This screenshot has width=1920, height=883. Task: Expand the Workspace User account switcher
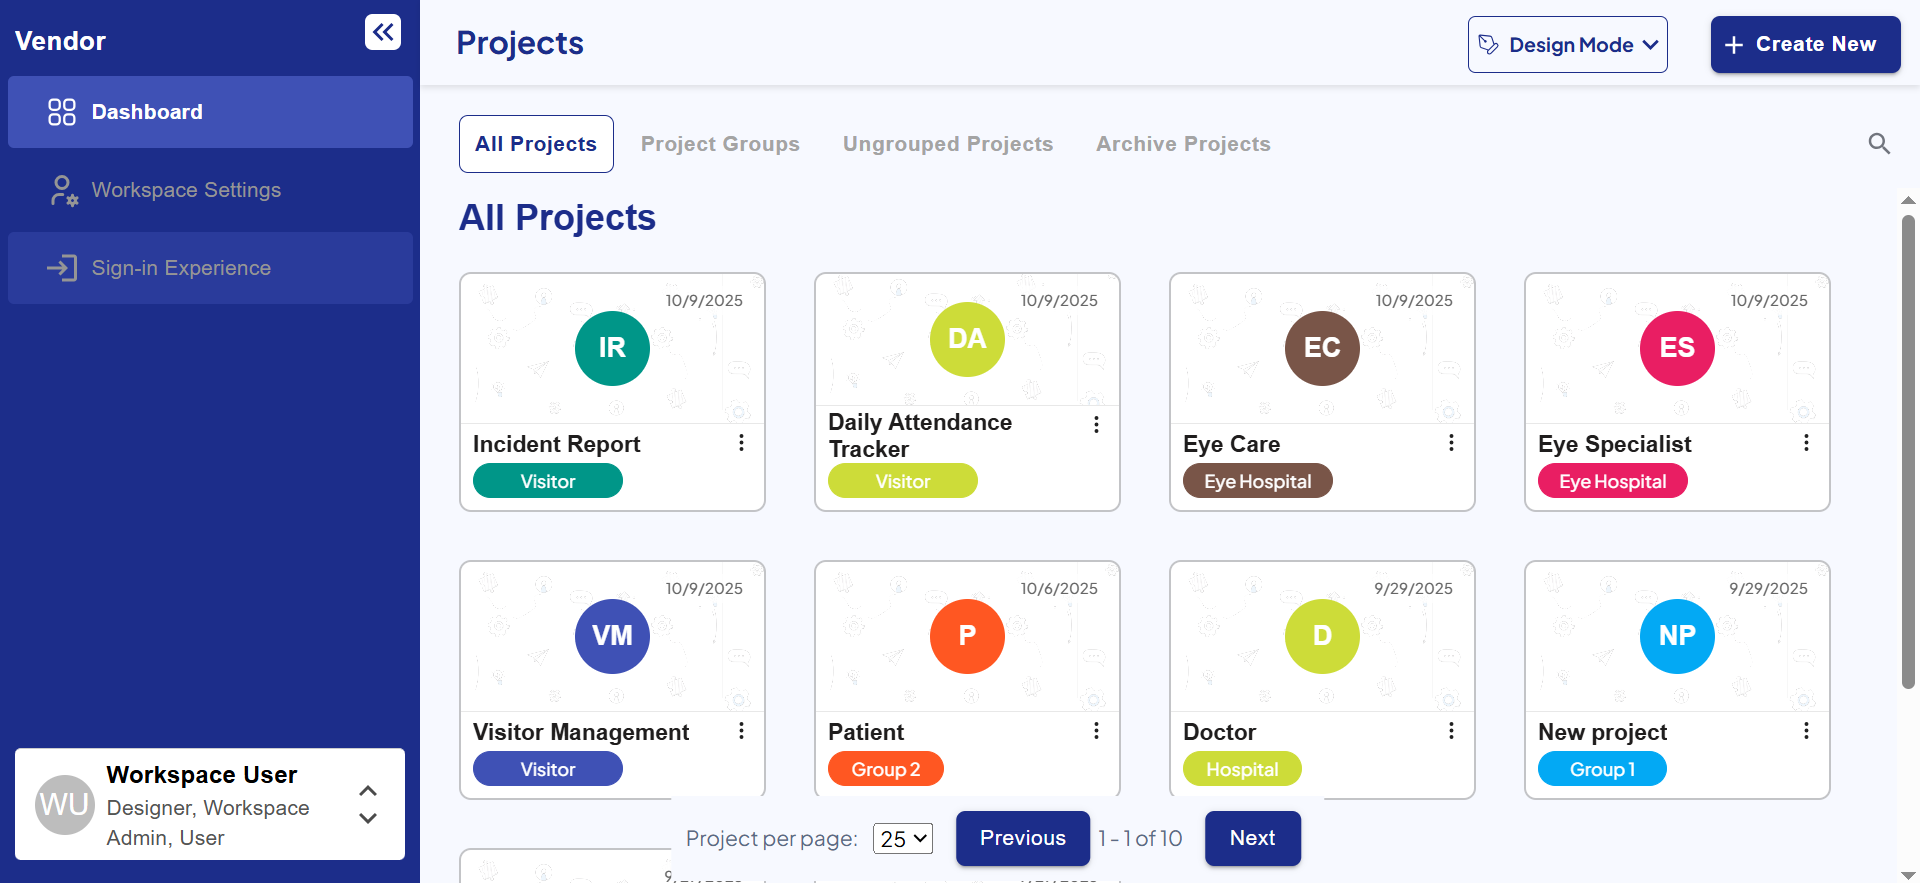368,804
